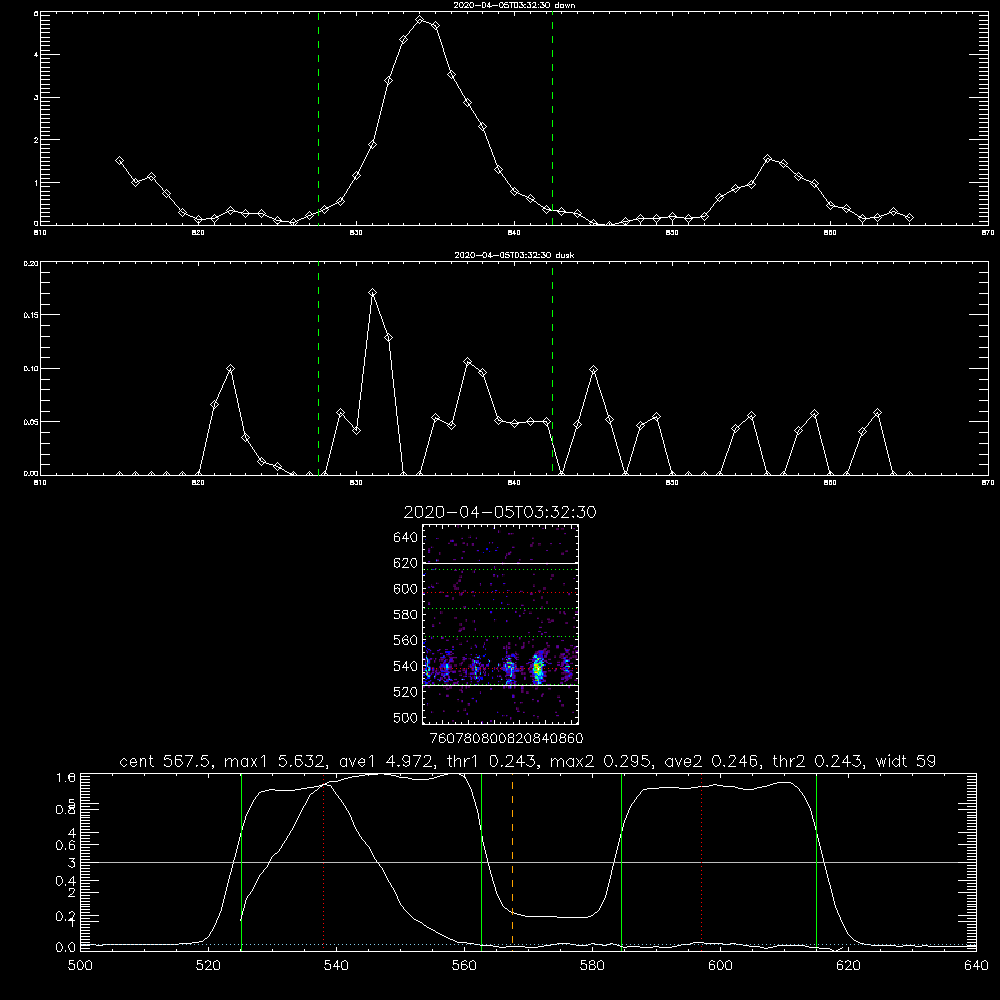Click the right green dashed line in dawn plot
Image resolution: width=1000 pixels, height=1000 pixels.
pos(552,118)
